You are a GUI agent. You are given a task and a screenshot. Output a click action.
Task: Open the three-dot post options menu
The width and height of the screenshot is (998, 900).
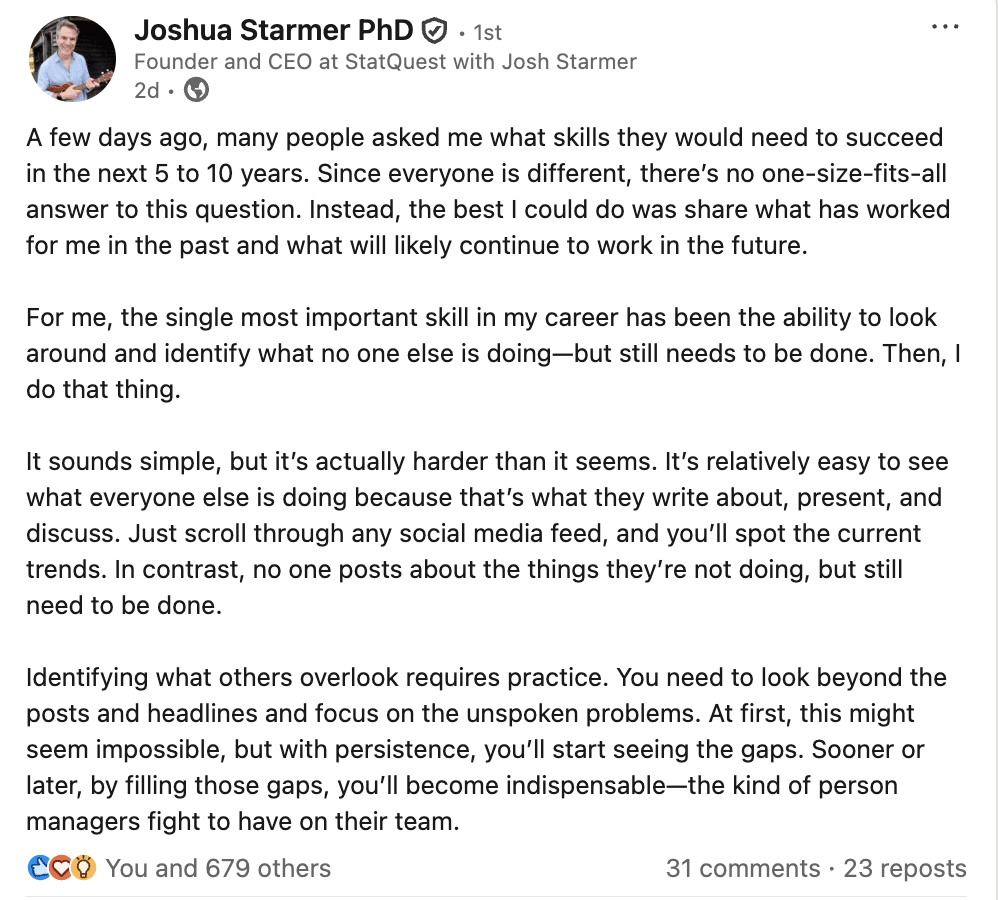tap(945, 27)
